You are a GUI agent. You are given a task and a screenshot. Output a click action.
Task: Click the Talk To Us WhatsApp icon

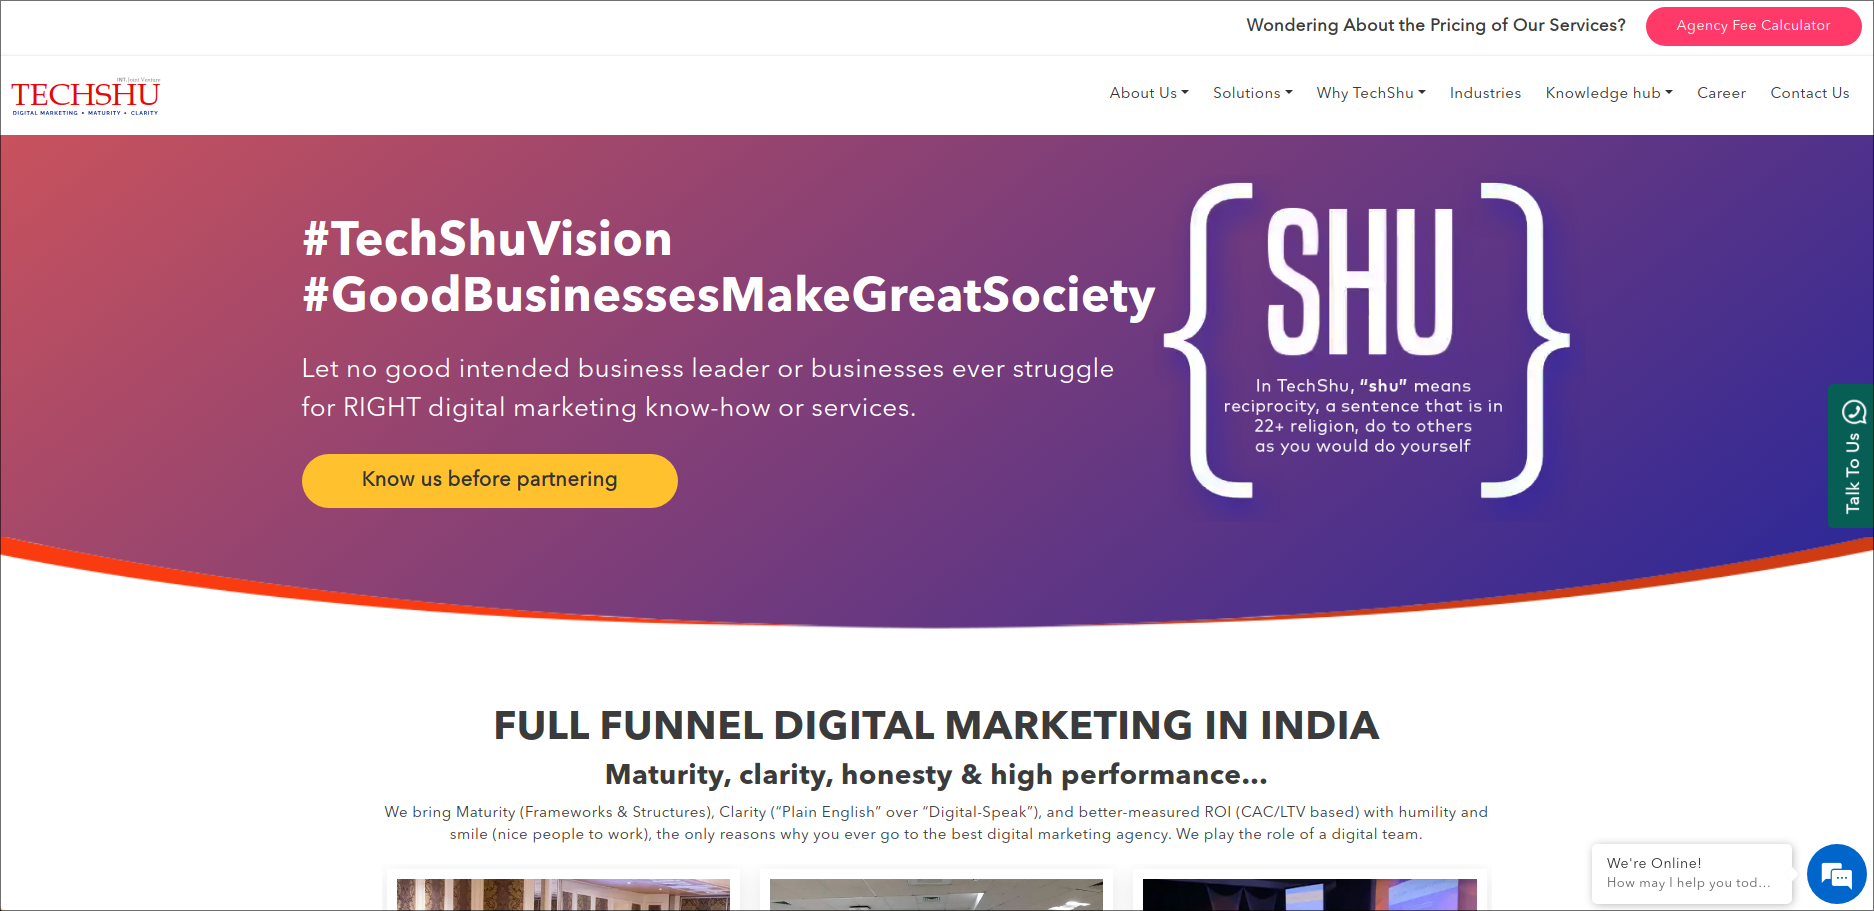[x=1853, y=411]
